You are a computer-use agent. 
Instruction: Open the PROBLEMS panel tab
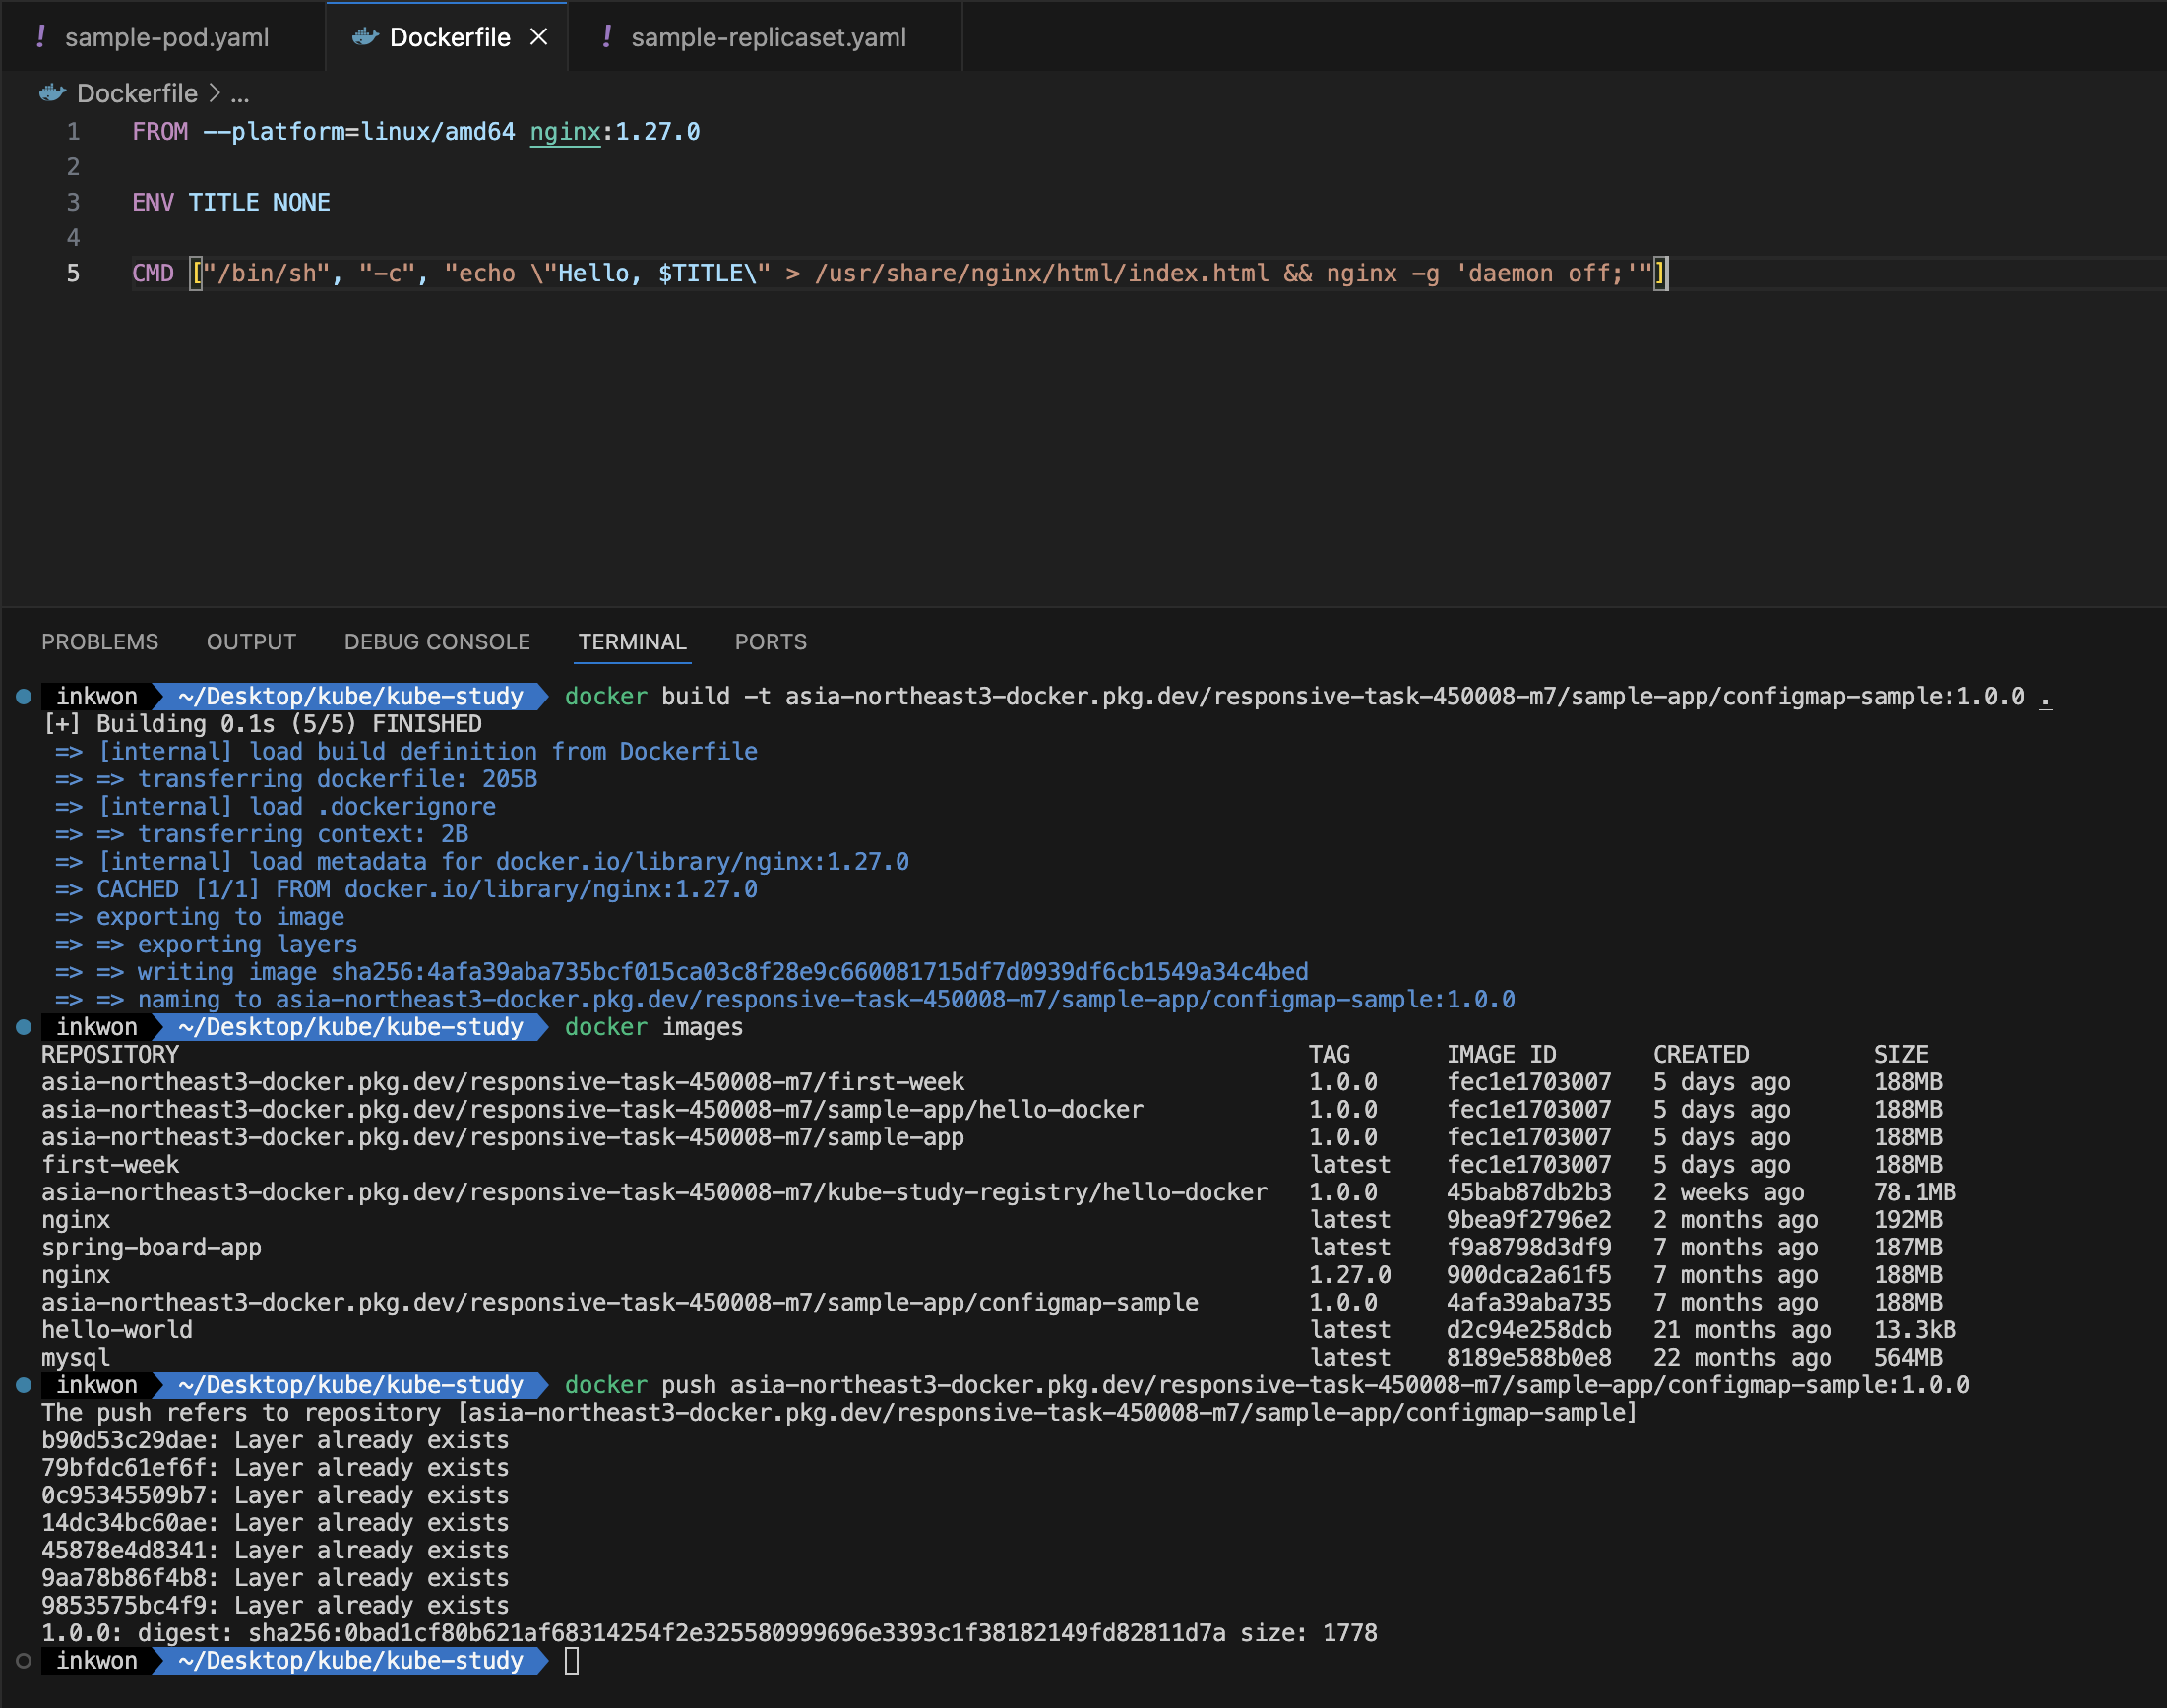[100, 641]
